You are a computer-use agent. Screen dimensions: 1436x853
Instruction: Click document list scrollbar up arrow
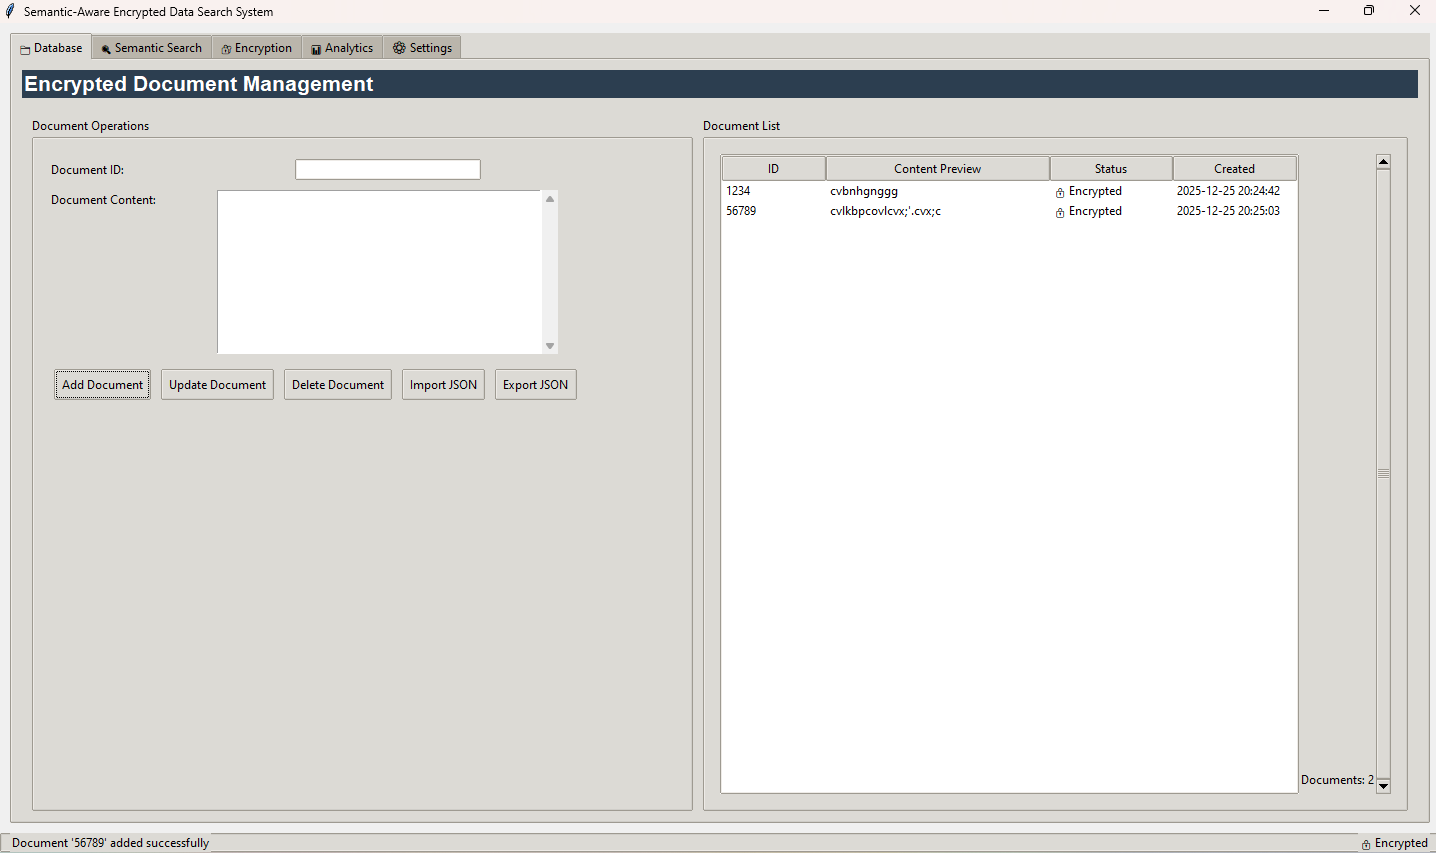coord(1383,162)
